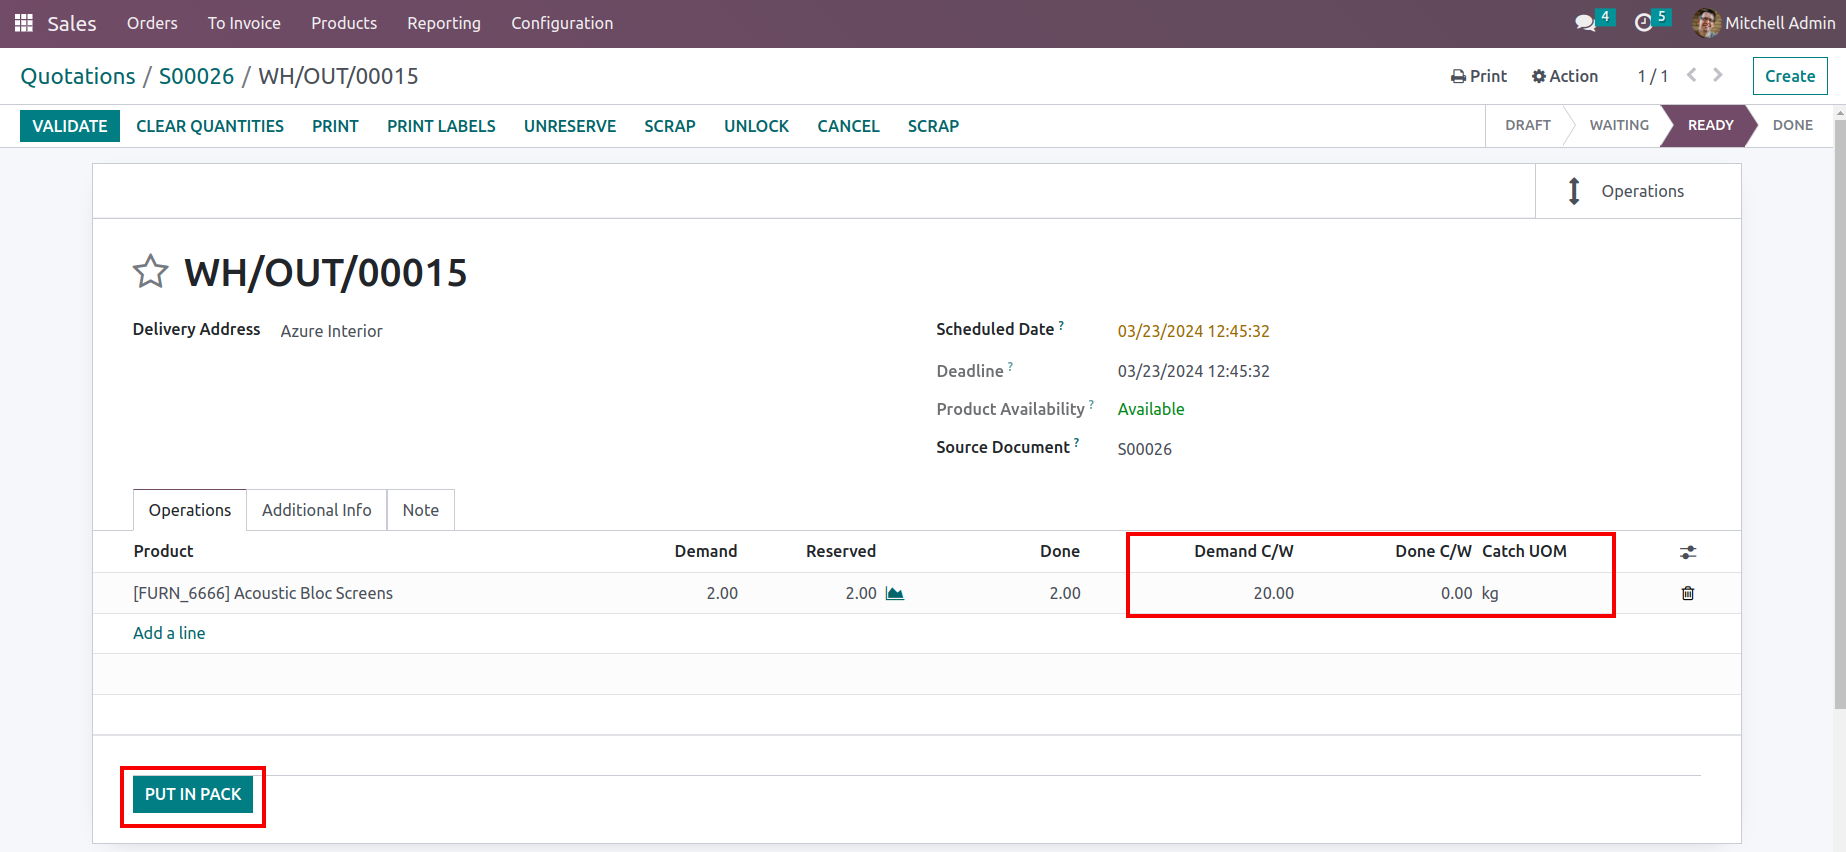The height and width of the screenshot is (852, 1846).
Task: Select the Waiting status stage
Action: (x=1619, y=125)
